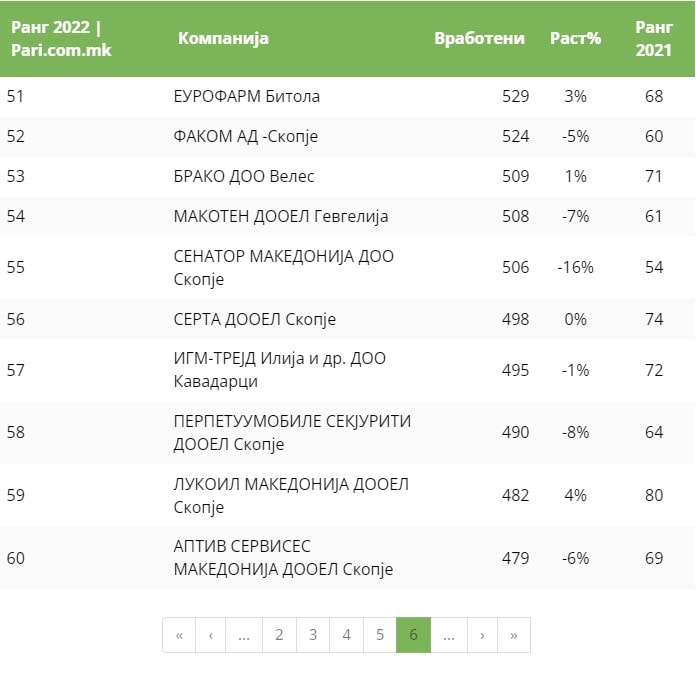Go to next page with › arrow
This screenshot has width=696, height=689.
[x=482, y=635]
